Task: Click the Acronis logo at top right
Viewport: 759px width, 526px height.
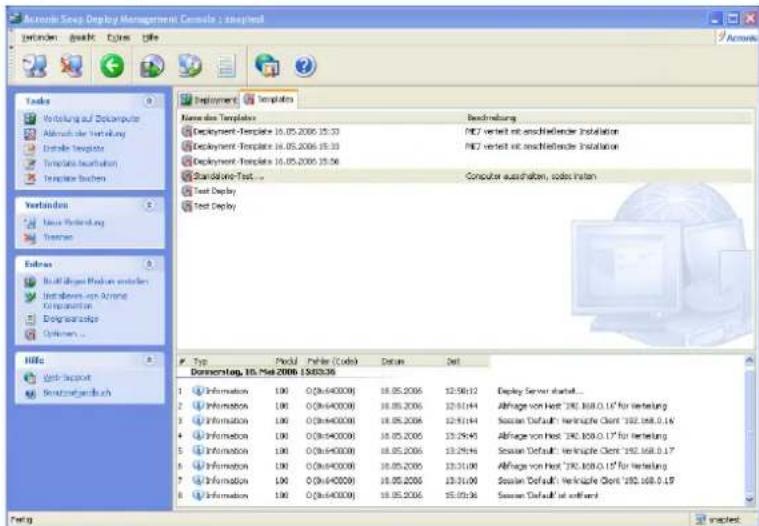Action: 738,37
